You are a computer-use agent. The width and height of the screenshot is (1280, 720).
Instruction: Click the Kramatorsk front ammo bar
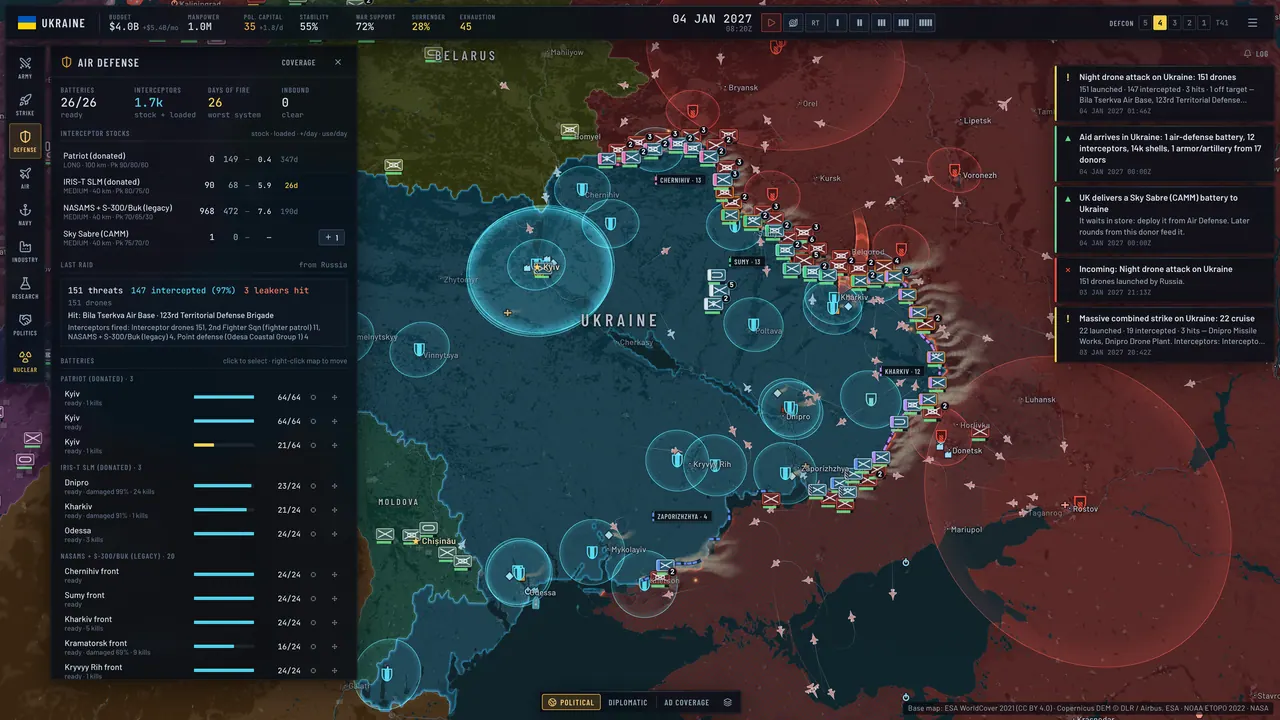(x=224, y=647)
